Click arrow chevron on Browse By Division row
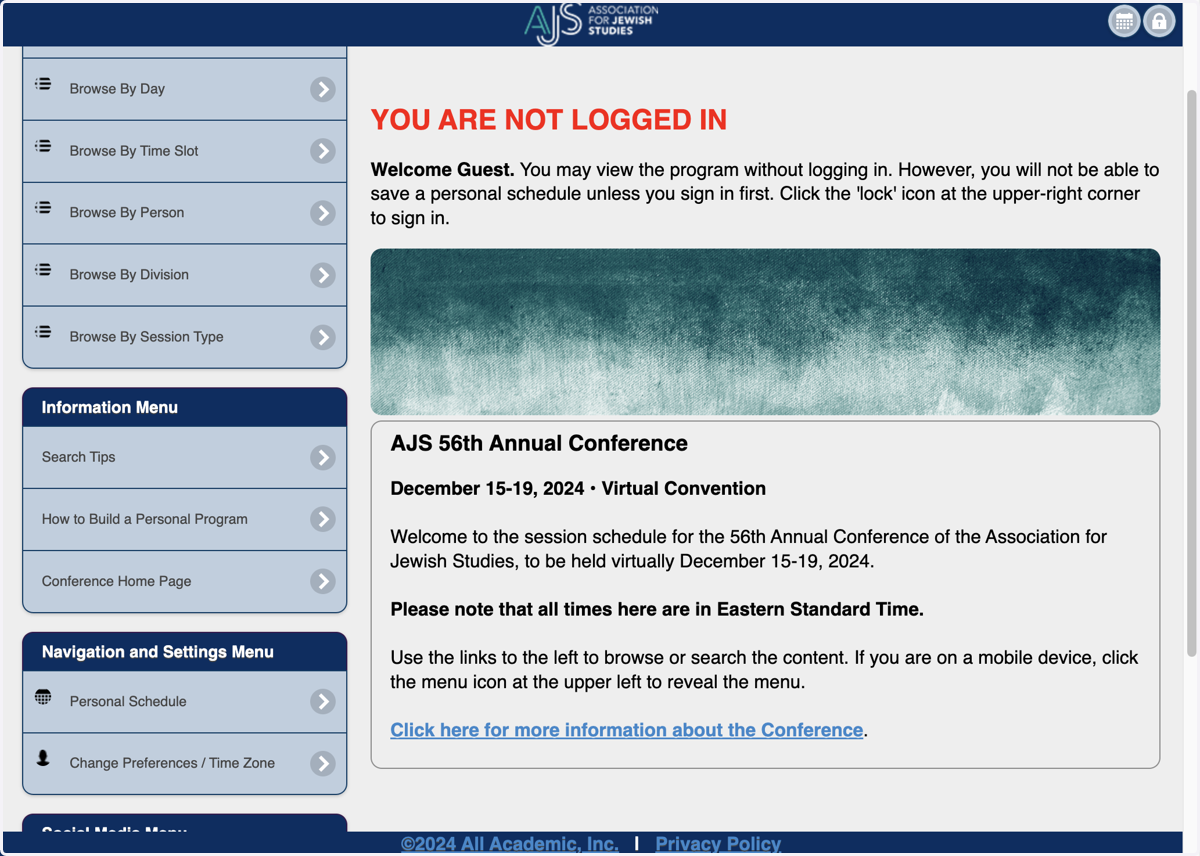Viewport: 1200px width, 856px height. coord(322,275)
